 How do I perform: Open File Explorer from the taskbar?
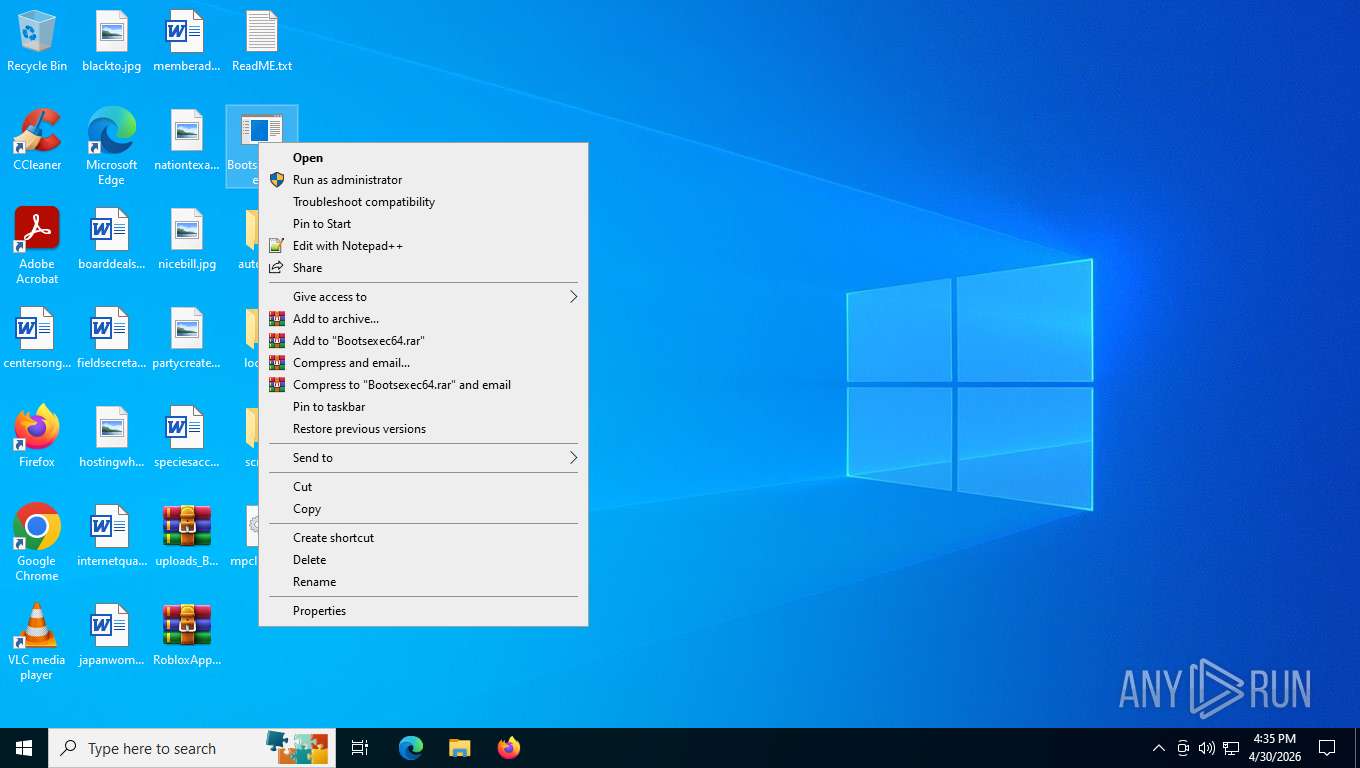(459, 748)
